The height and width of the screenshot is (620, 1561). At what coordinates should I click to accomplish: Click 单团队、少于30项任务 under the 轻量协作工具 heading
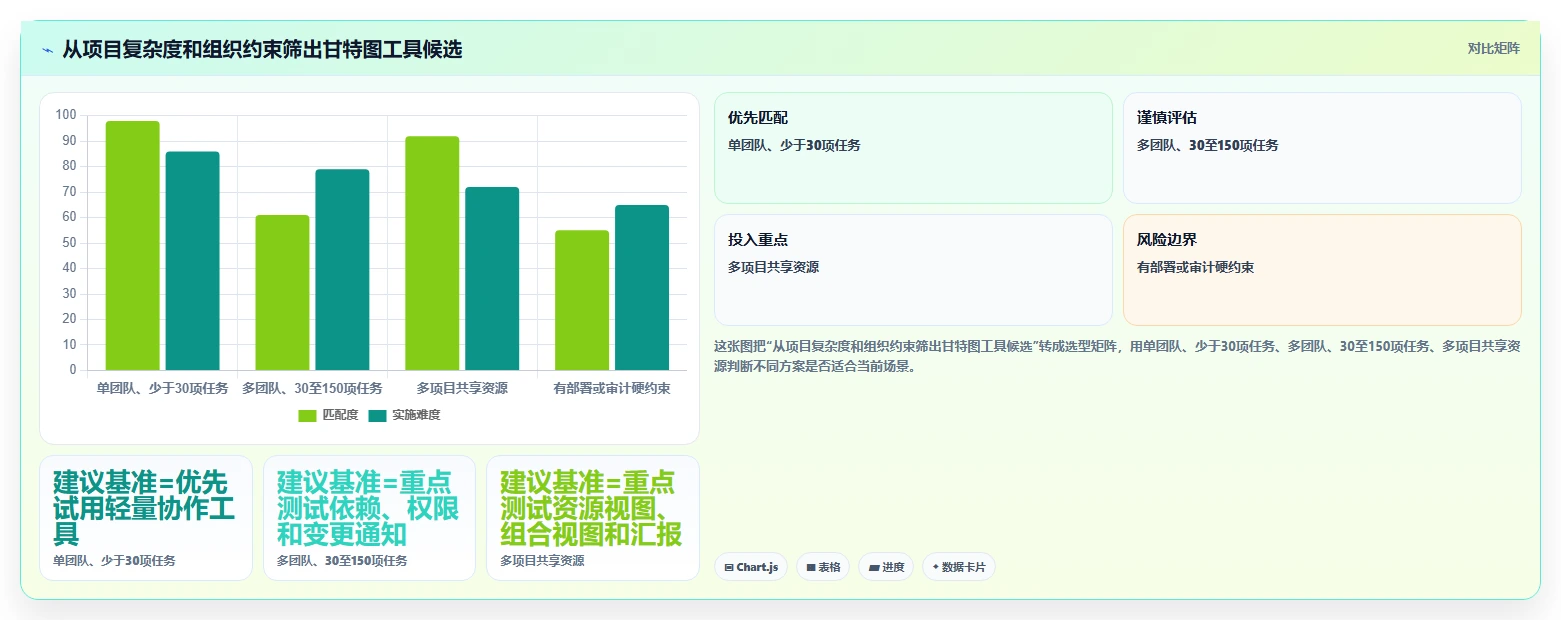[114, 561]
